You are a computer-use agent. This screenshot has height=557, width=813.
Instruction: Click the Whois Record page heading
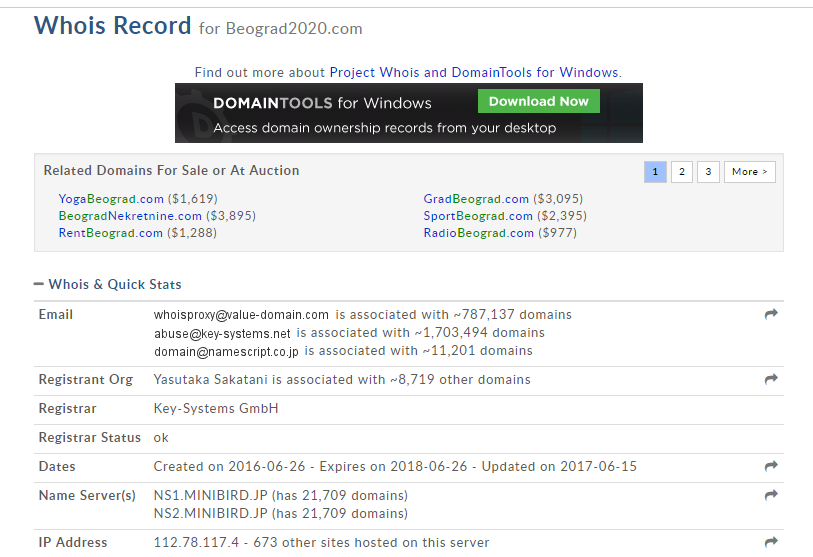point(113,25)
